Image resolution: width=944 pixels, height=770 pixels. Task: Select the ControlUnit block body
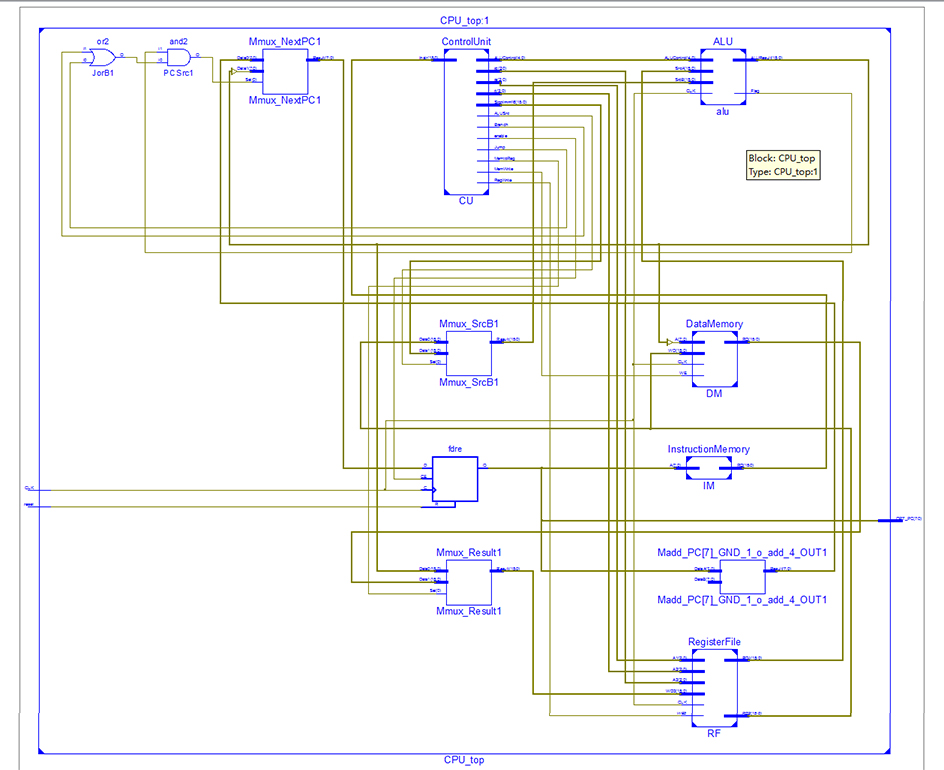[x=466, y=122]
